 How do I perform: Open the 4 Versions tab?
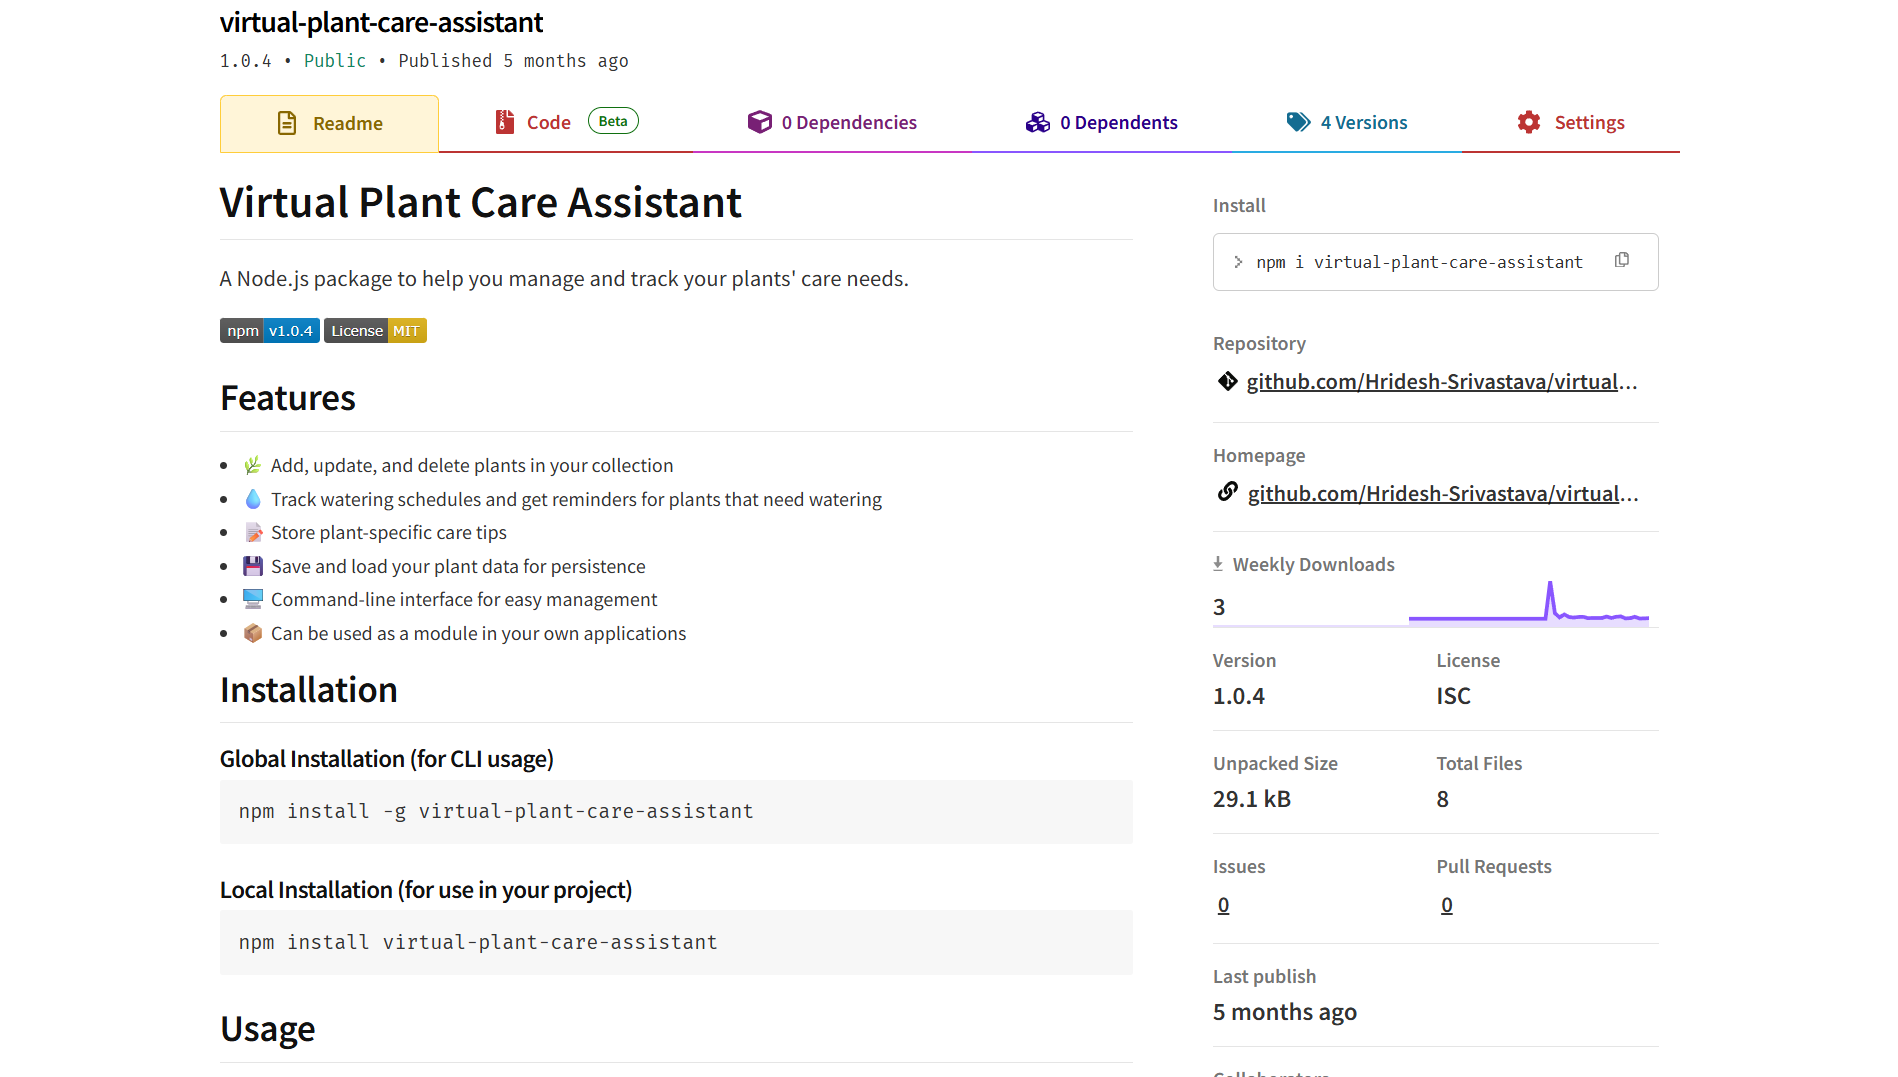point(1363,121)
